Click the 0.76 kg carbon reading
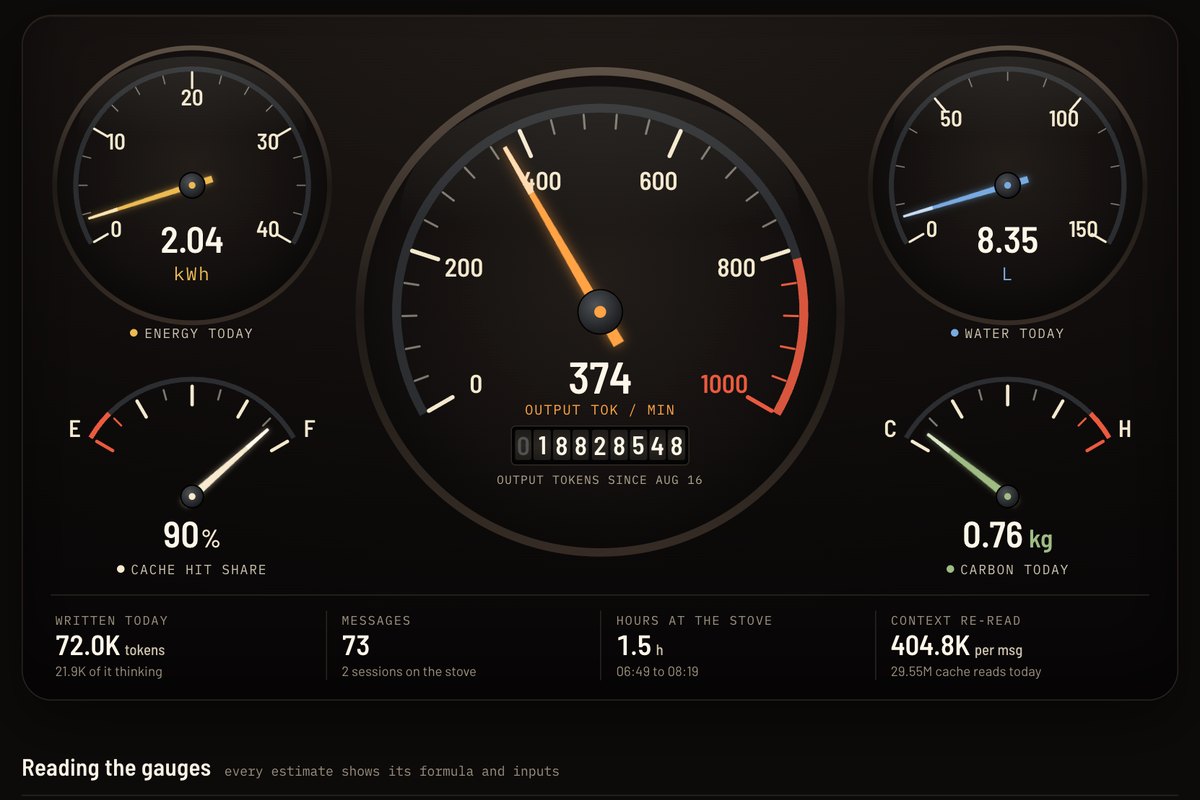 pyautogui.click(x=1007, y=536)
